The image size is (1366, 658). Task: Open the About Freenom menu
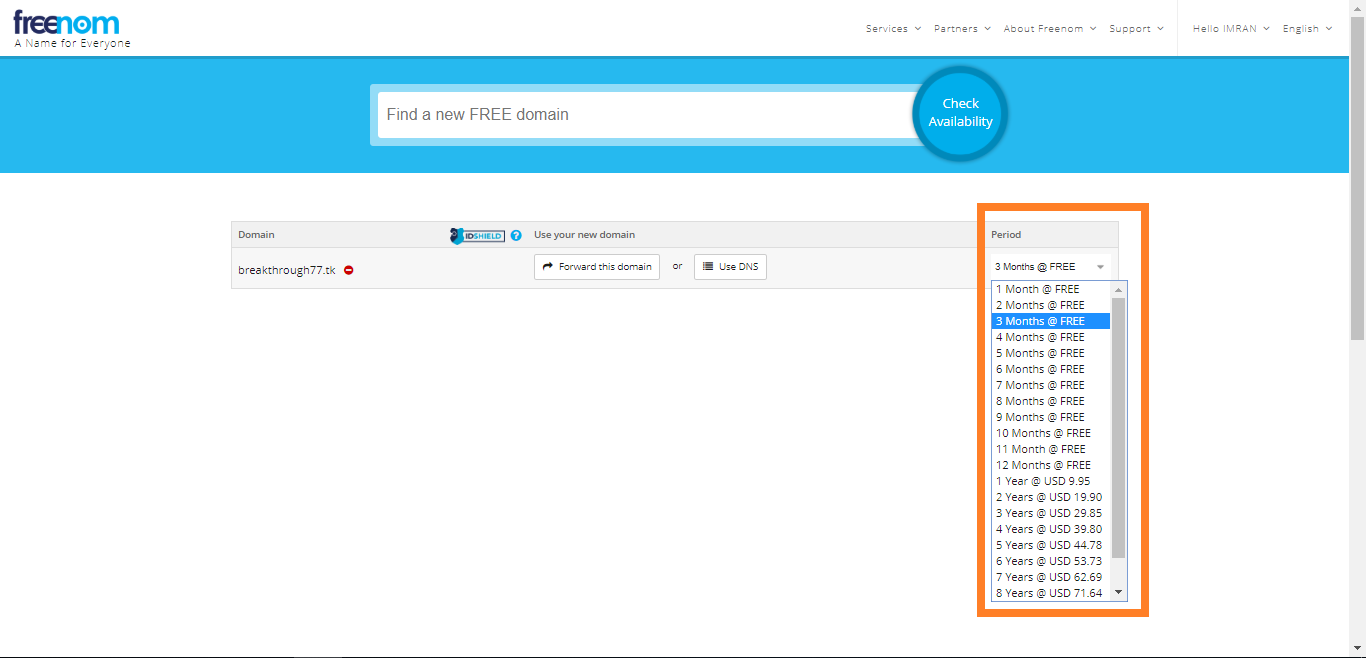click(x=1050, y=29)
